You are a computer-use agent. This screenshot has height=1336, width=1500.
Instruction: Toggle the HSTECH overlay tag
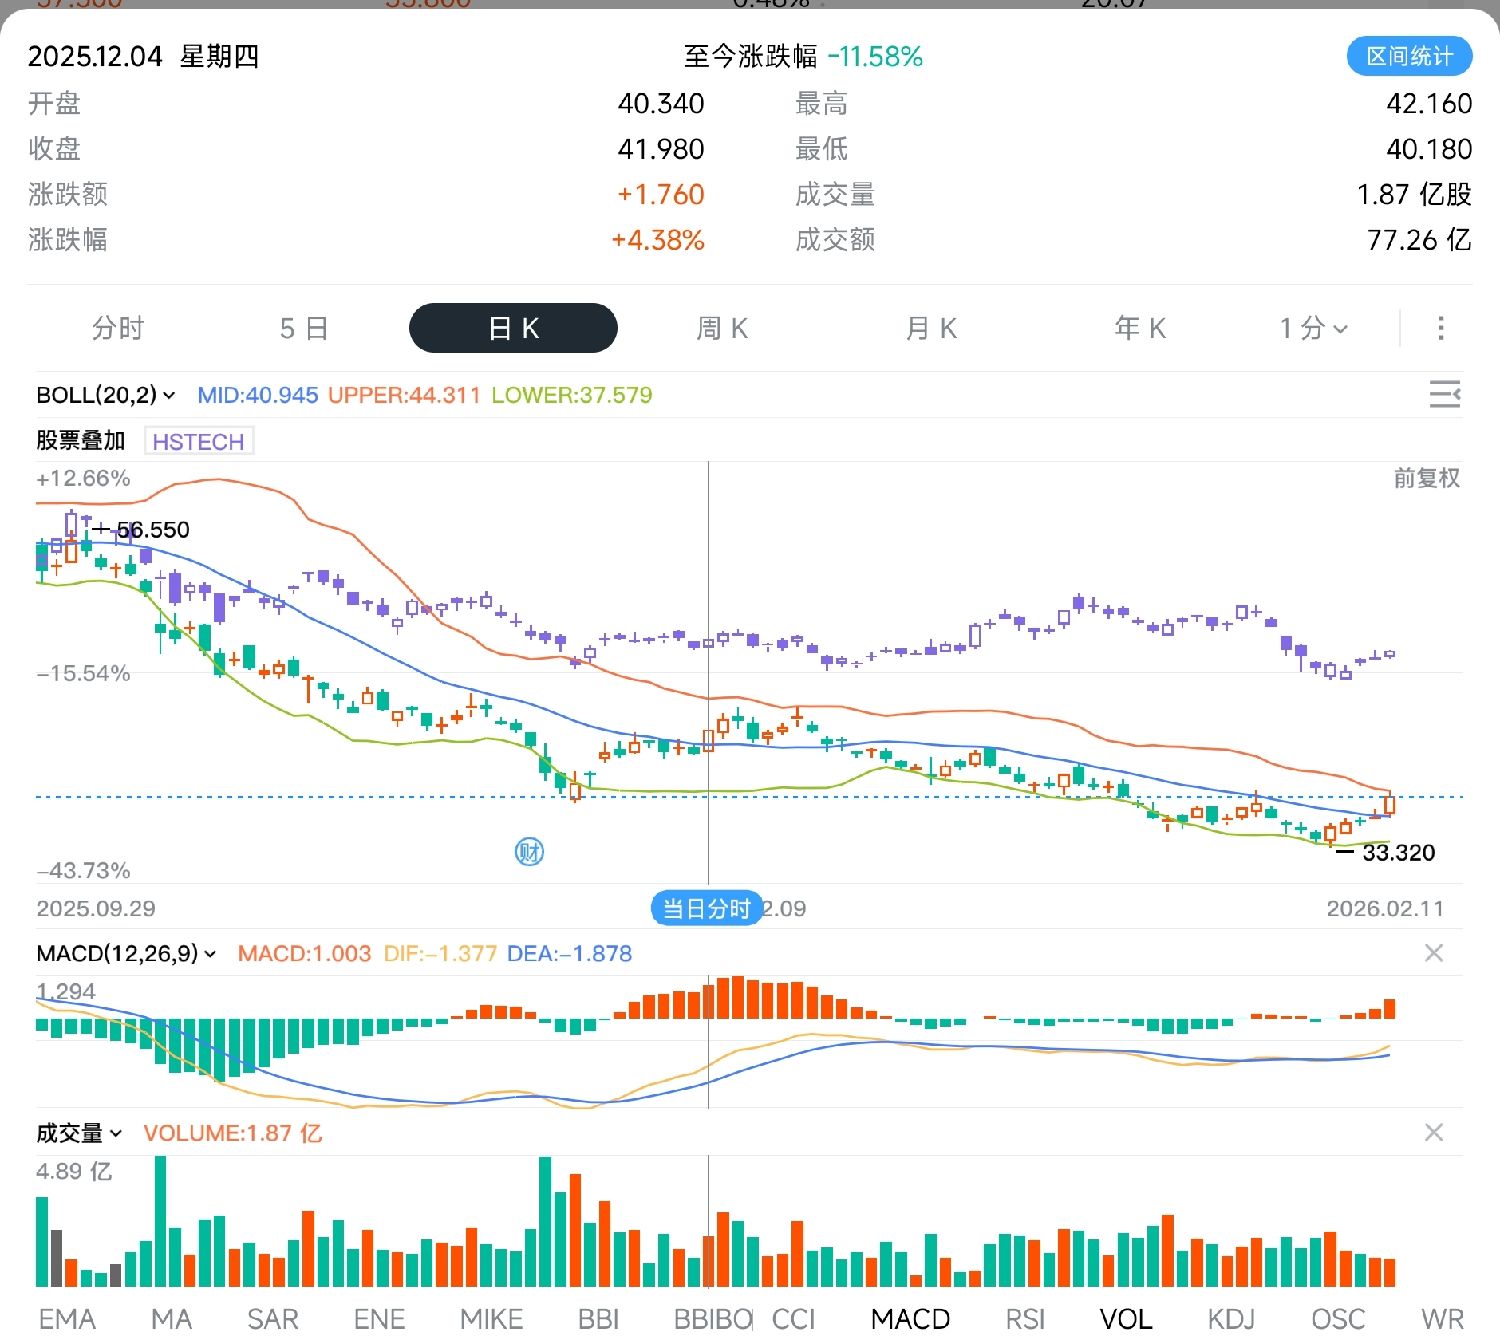[x=198, y=441]
